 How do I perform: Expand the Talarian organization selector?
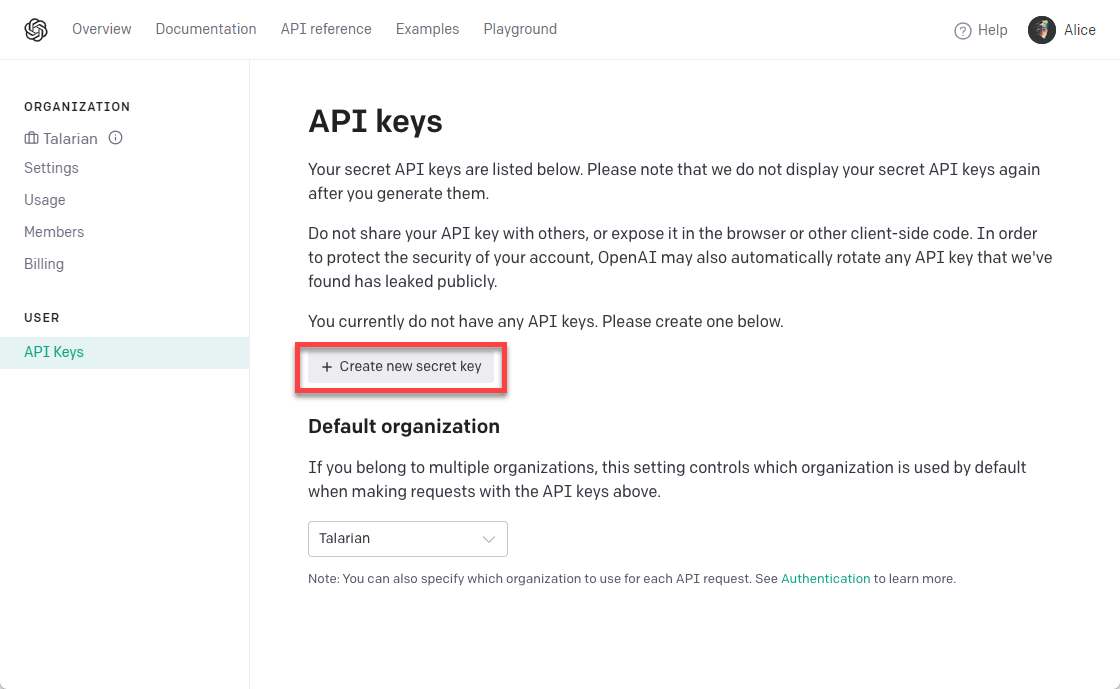click(x=407, y=538)
